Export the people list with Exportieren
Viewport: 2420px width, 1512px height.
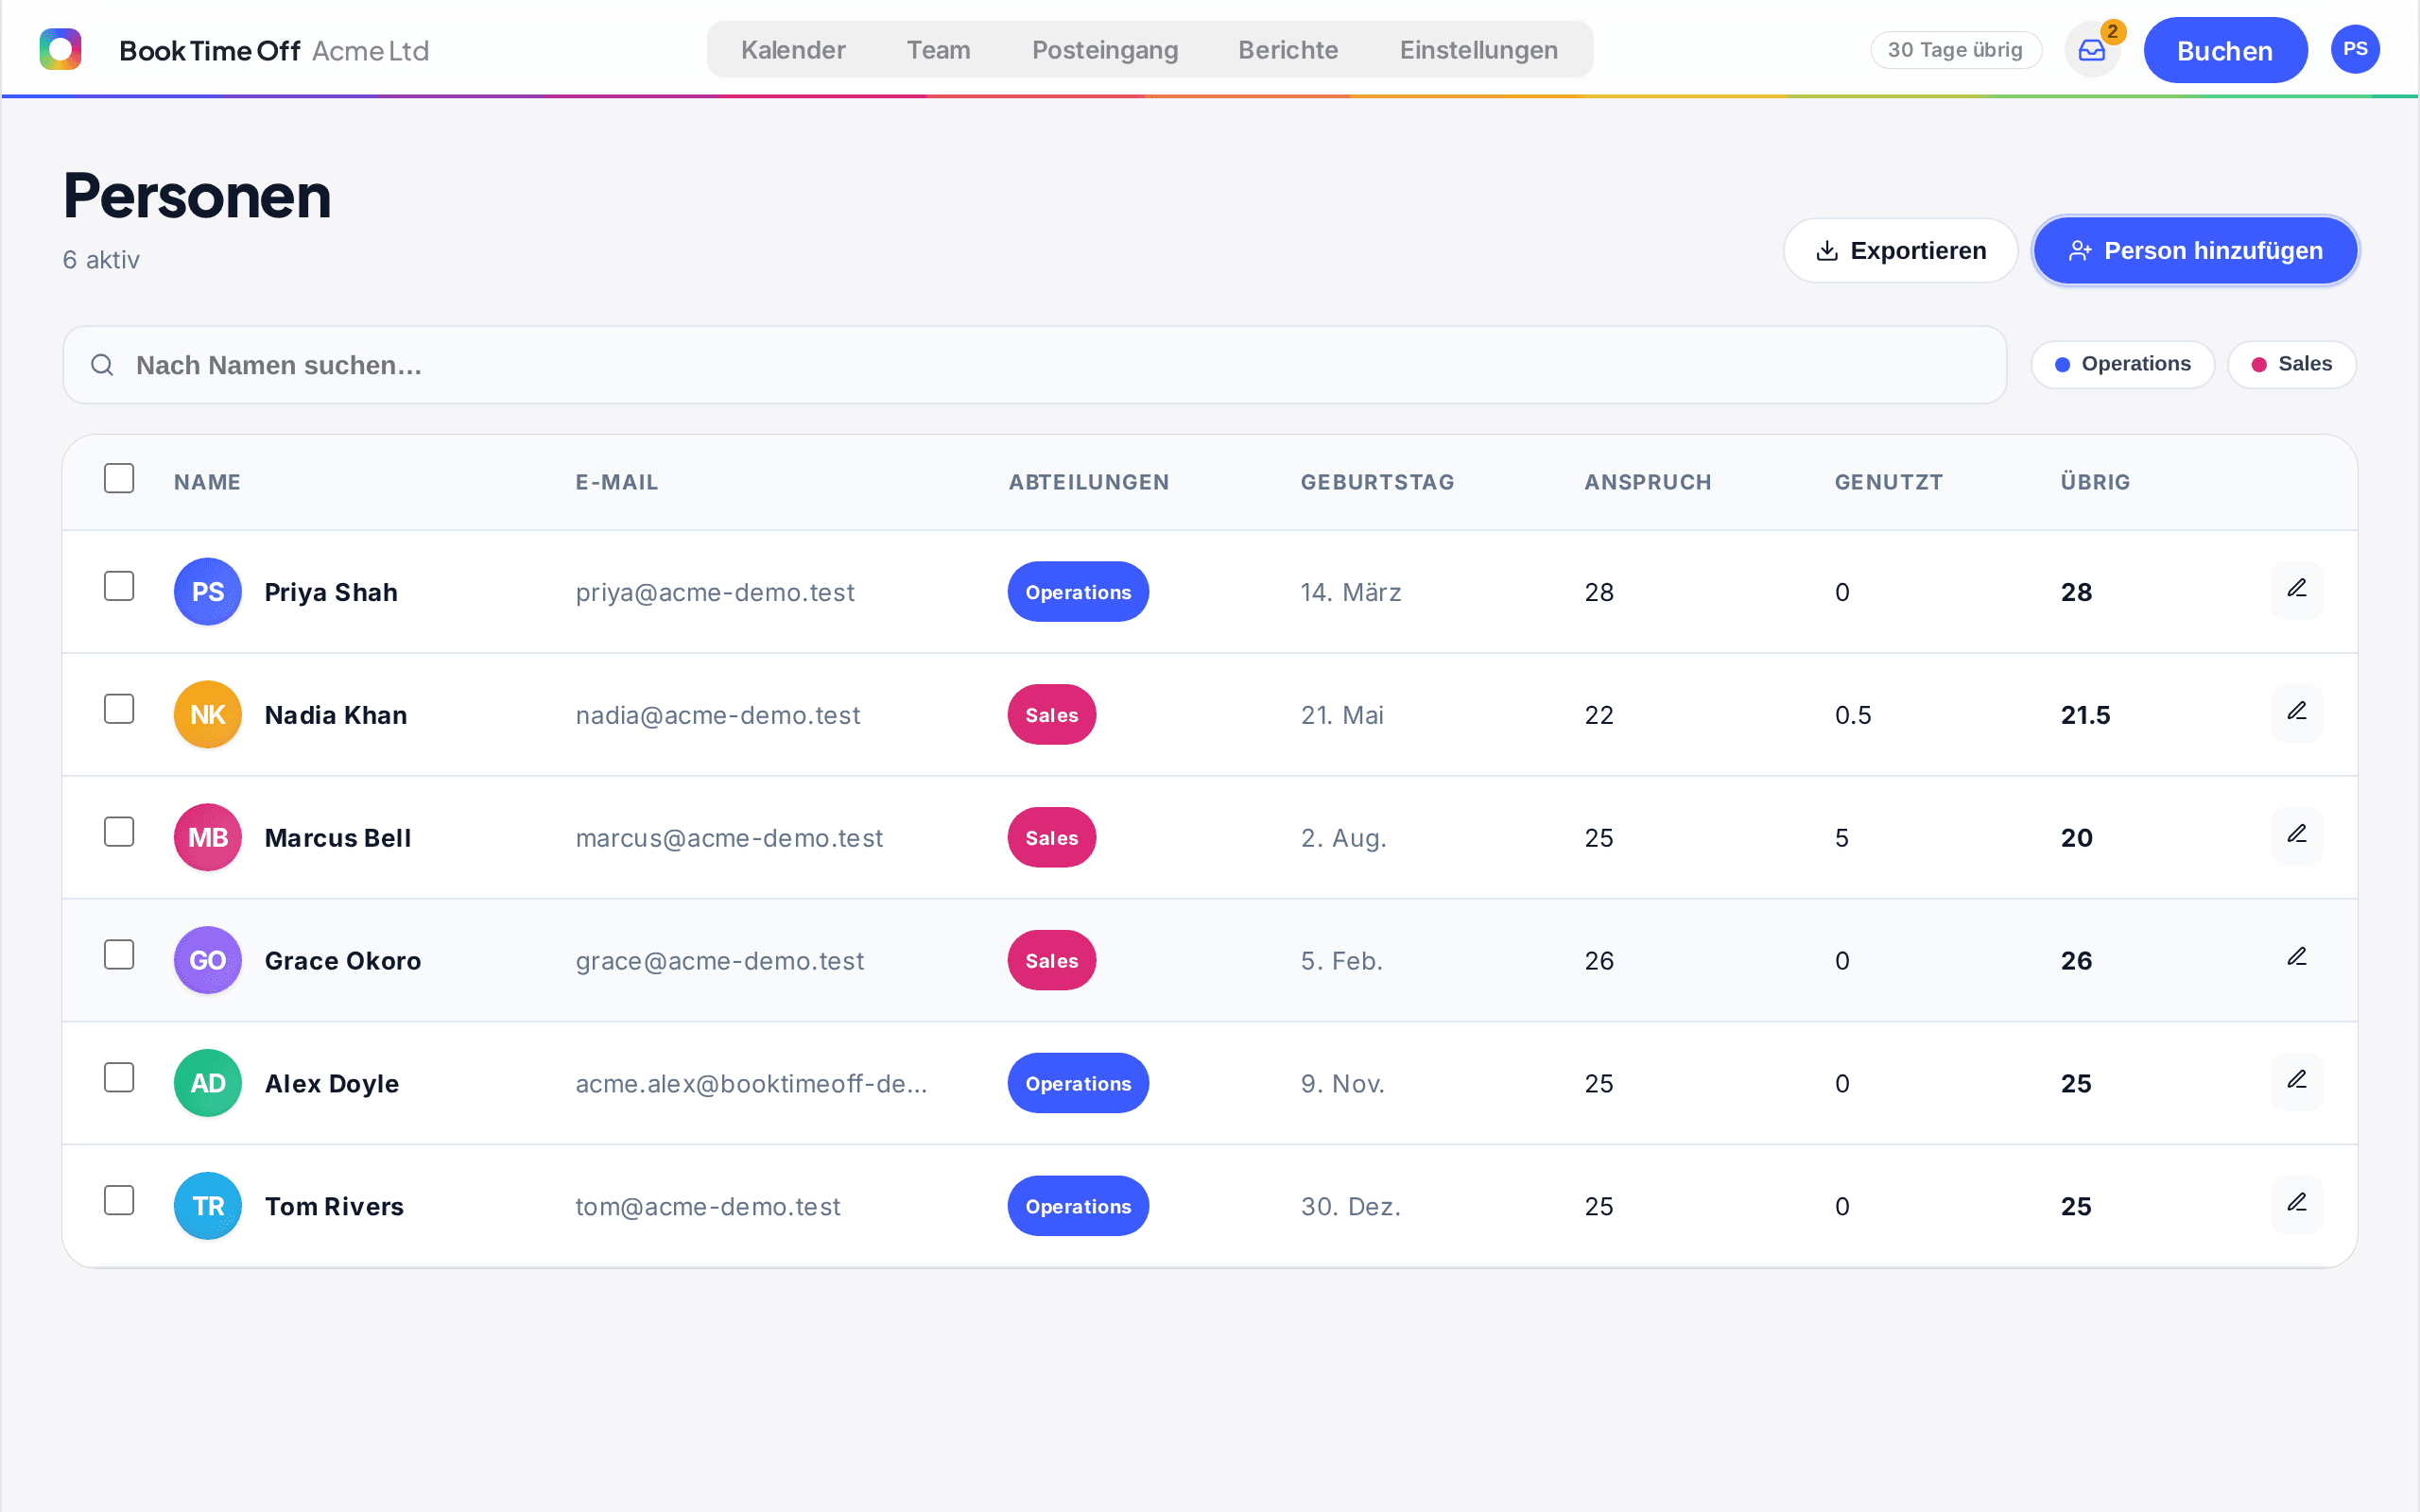[1900, 250]
